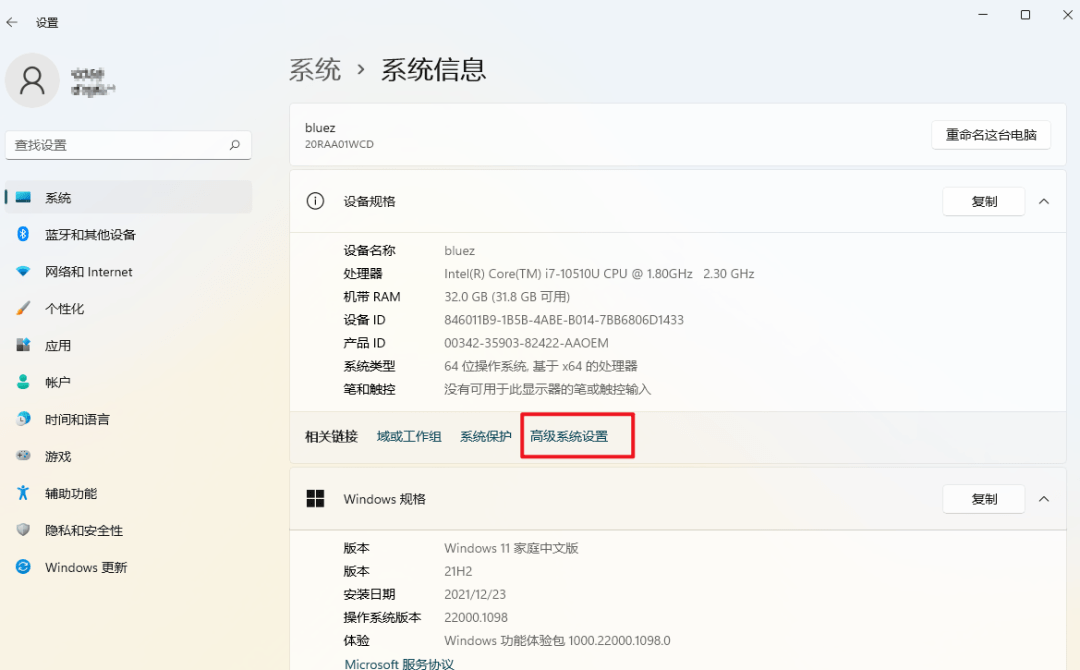Open the 系统保护 link

coord(486,437)
